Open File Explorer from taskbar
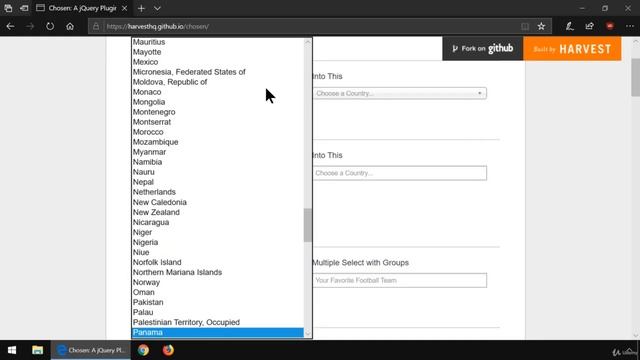This screenshot has width=640, height=360. pos(38,350)
